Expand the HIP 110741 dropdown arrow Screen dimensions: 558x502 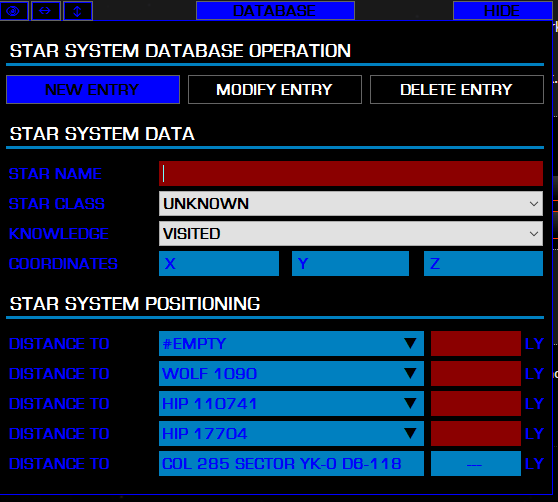tap(410, 403)
